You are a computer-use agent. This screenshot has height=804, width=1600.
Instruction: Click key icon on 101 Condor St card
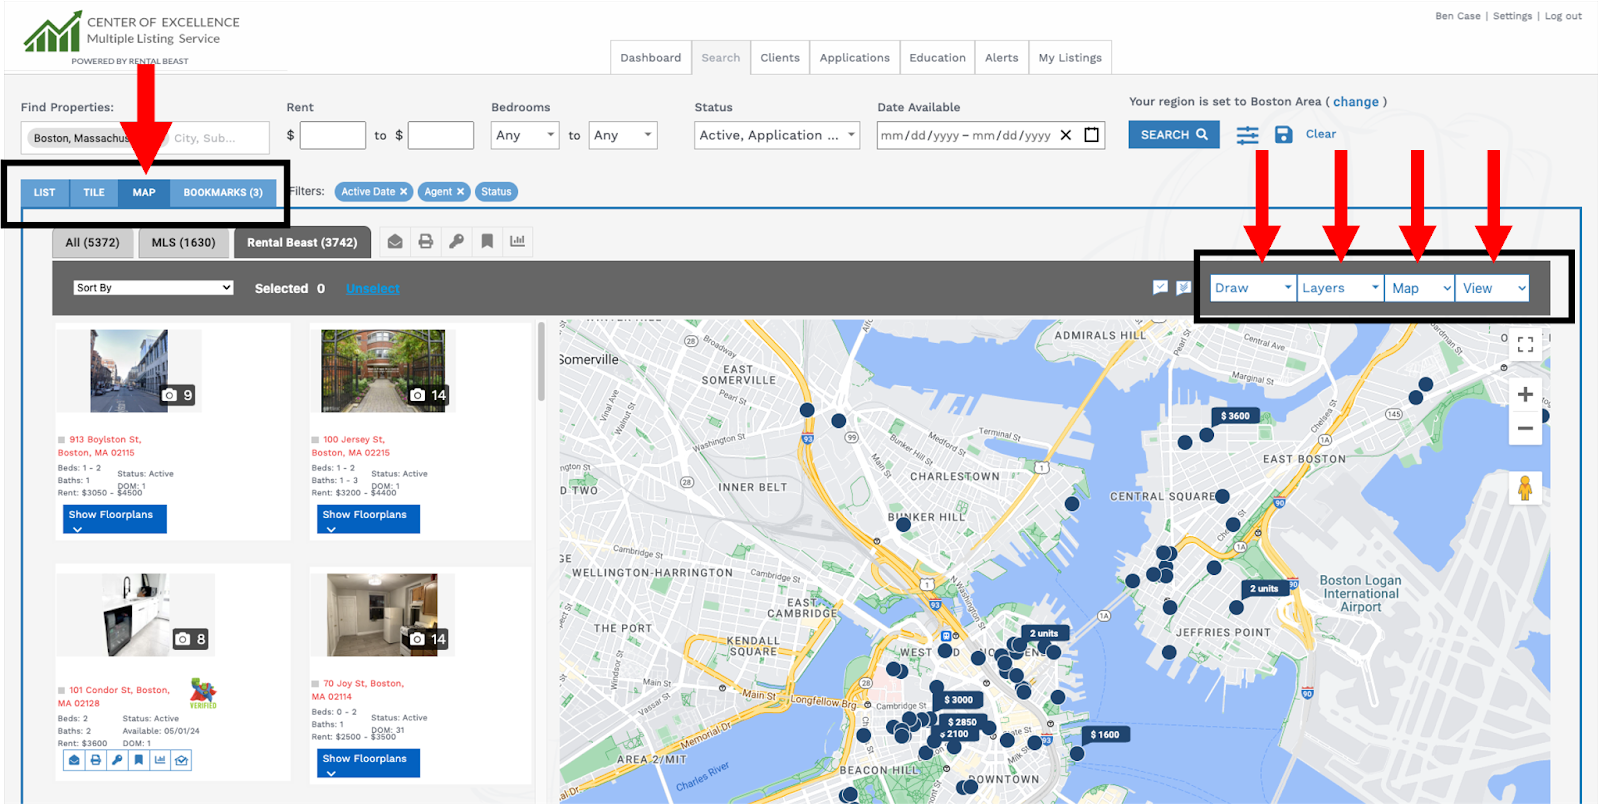[117, 760]
